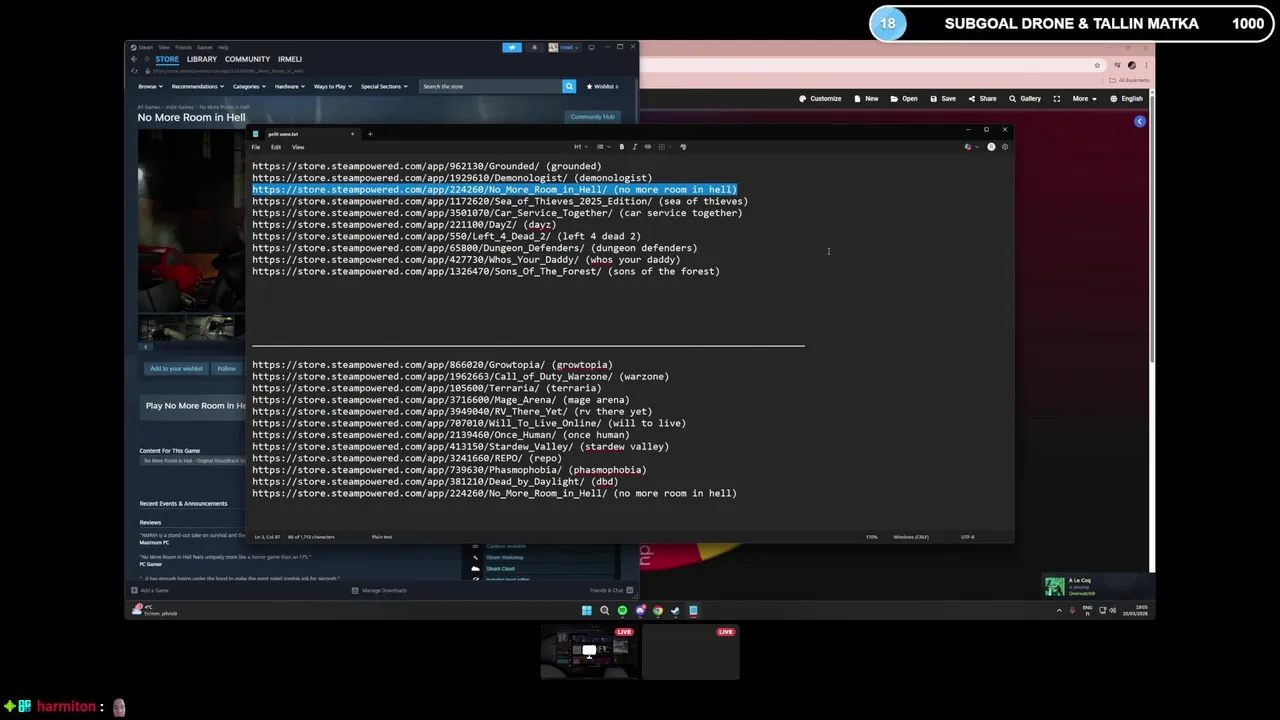Click Add to your wishlist
Viewport: 1280px width, 720px height.
[x=176, y=369]
